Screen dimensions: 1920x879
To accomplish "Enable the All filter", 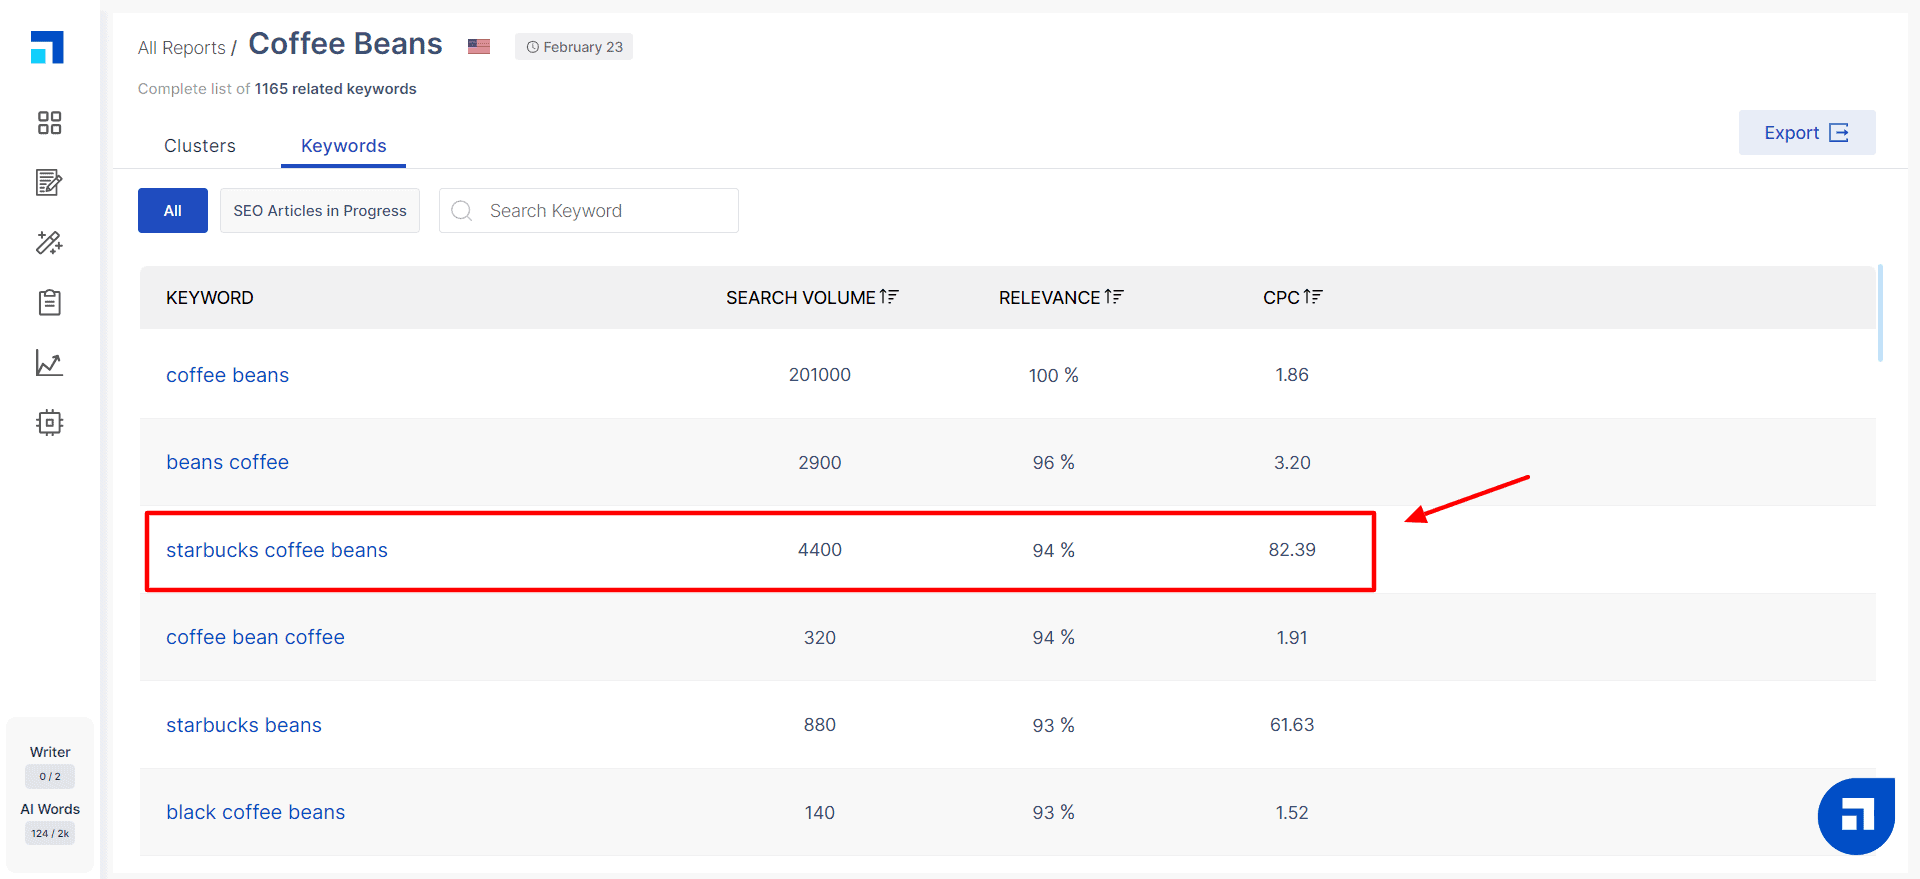I will (173, 211).
